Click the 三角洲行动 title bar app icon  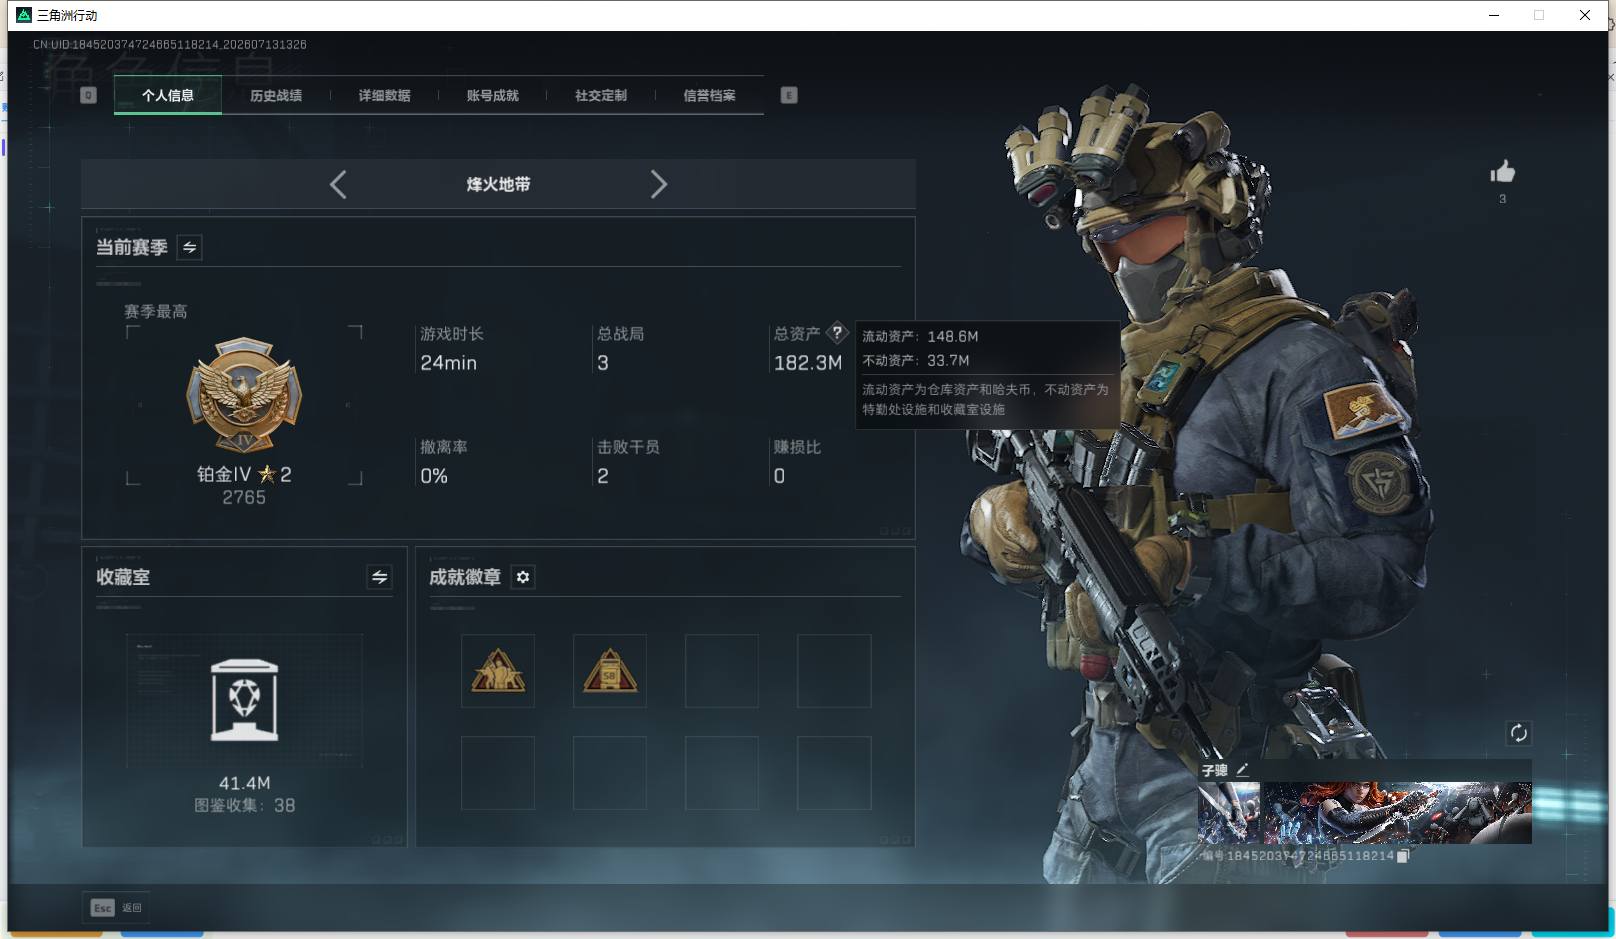tap(24, 15)
